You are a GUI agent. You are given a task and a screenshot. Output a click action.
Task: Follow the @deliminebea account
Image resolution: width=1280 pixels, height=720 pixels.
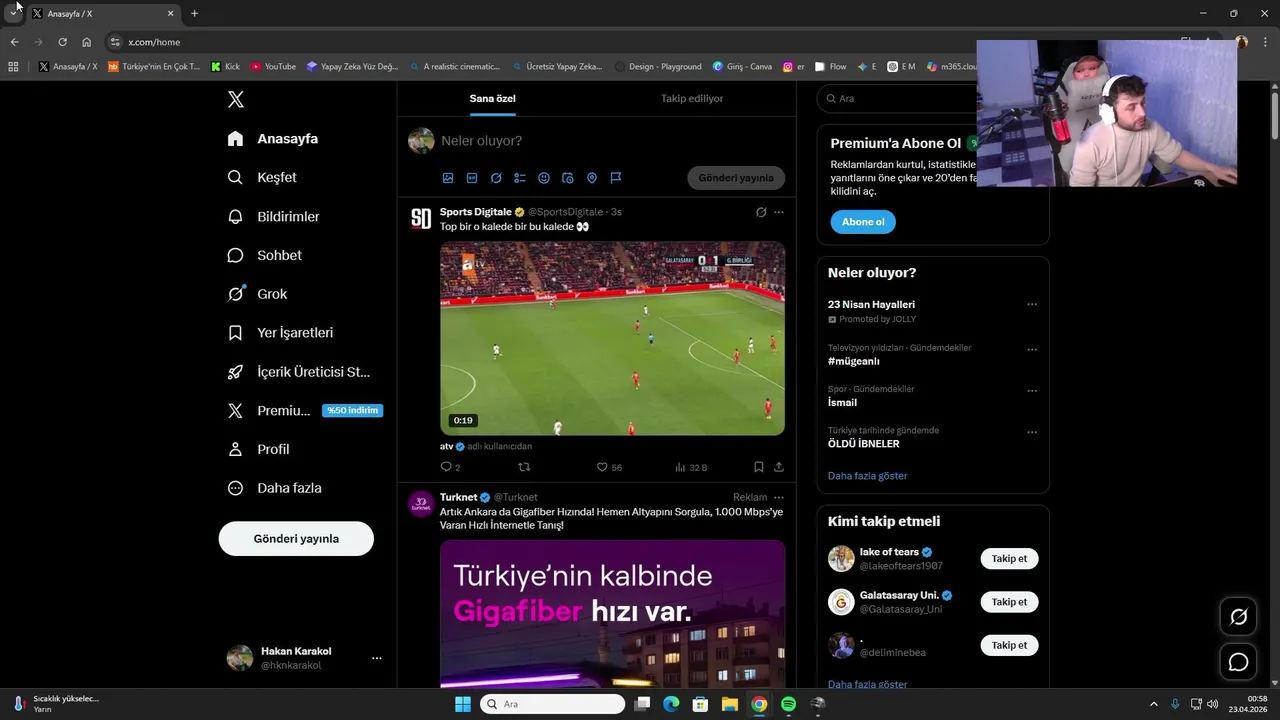[x=1009, y=645]
